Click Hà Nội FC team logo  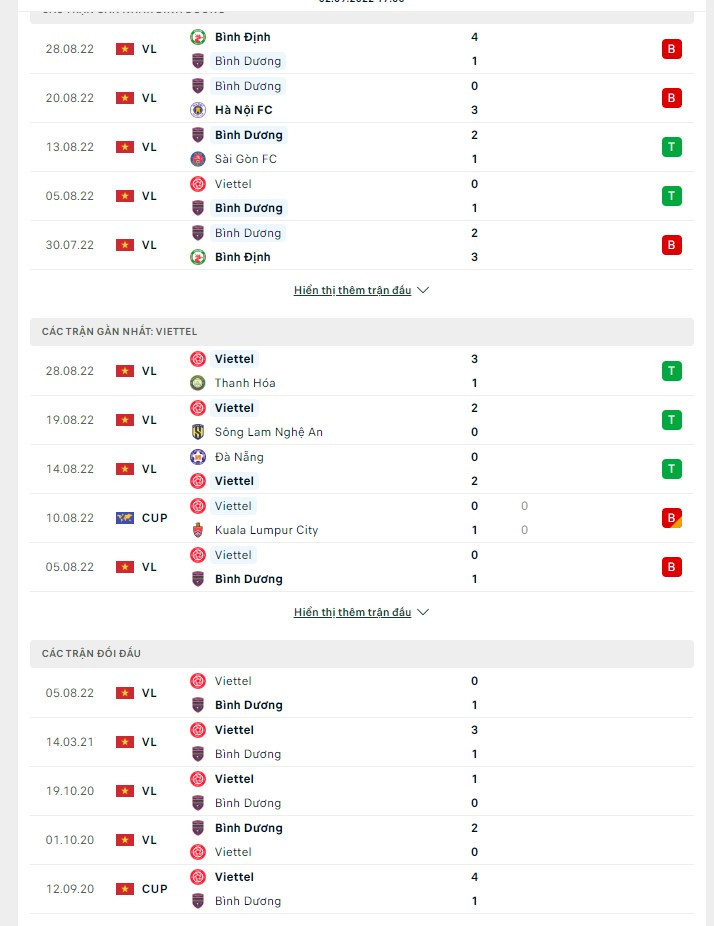198,110
